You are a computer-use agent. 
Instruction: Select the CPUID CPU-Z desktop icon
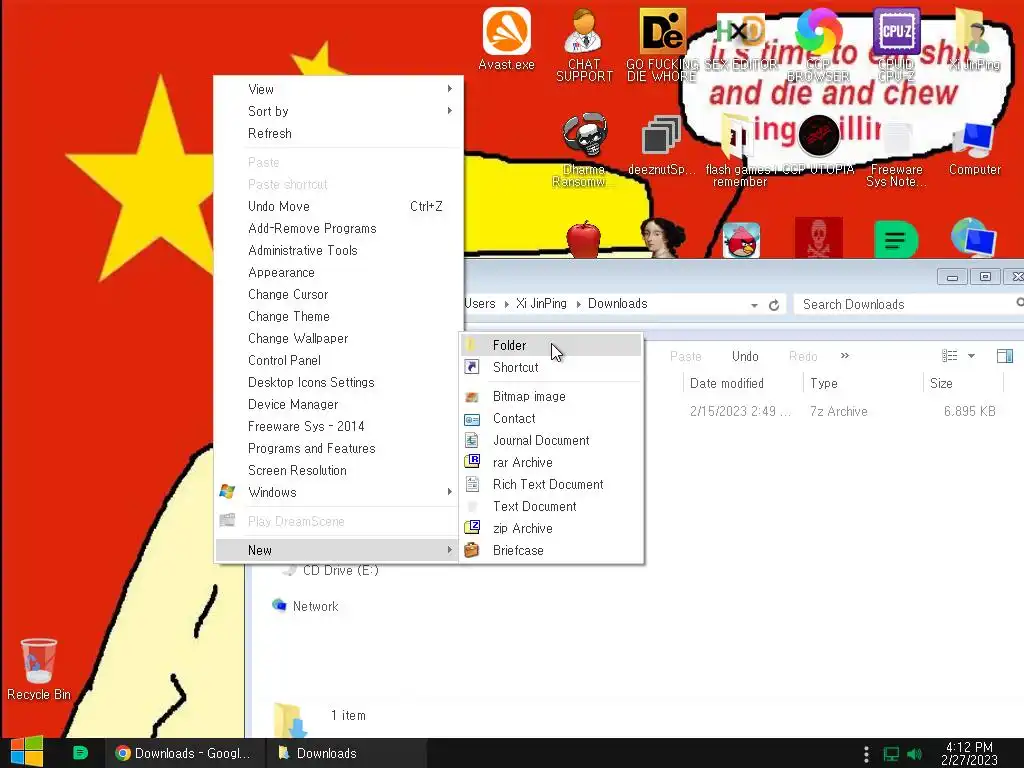(896, 46)
